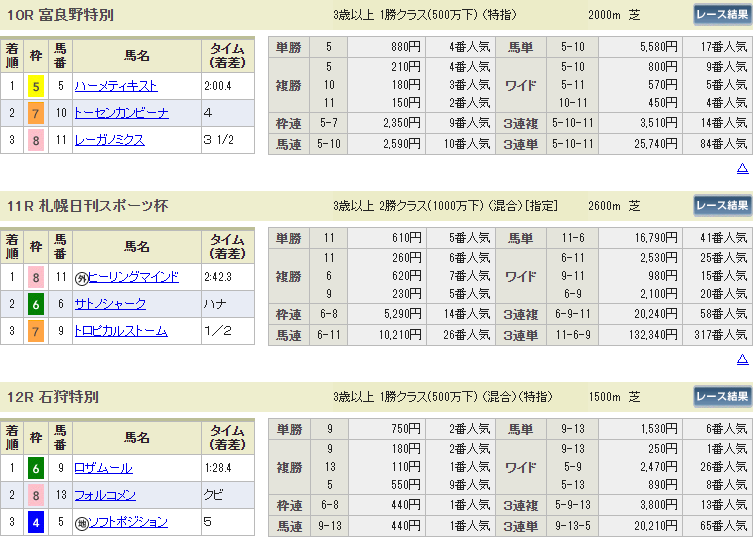Click 11R 複勝 payout 620円
The width and height of the screenshot is (753, 537).
tap(406, 276)
